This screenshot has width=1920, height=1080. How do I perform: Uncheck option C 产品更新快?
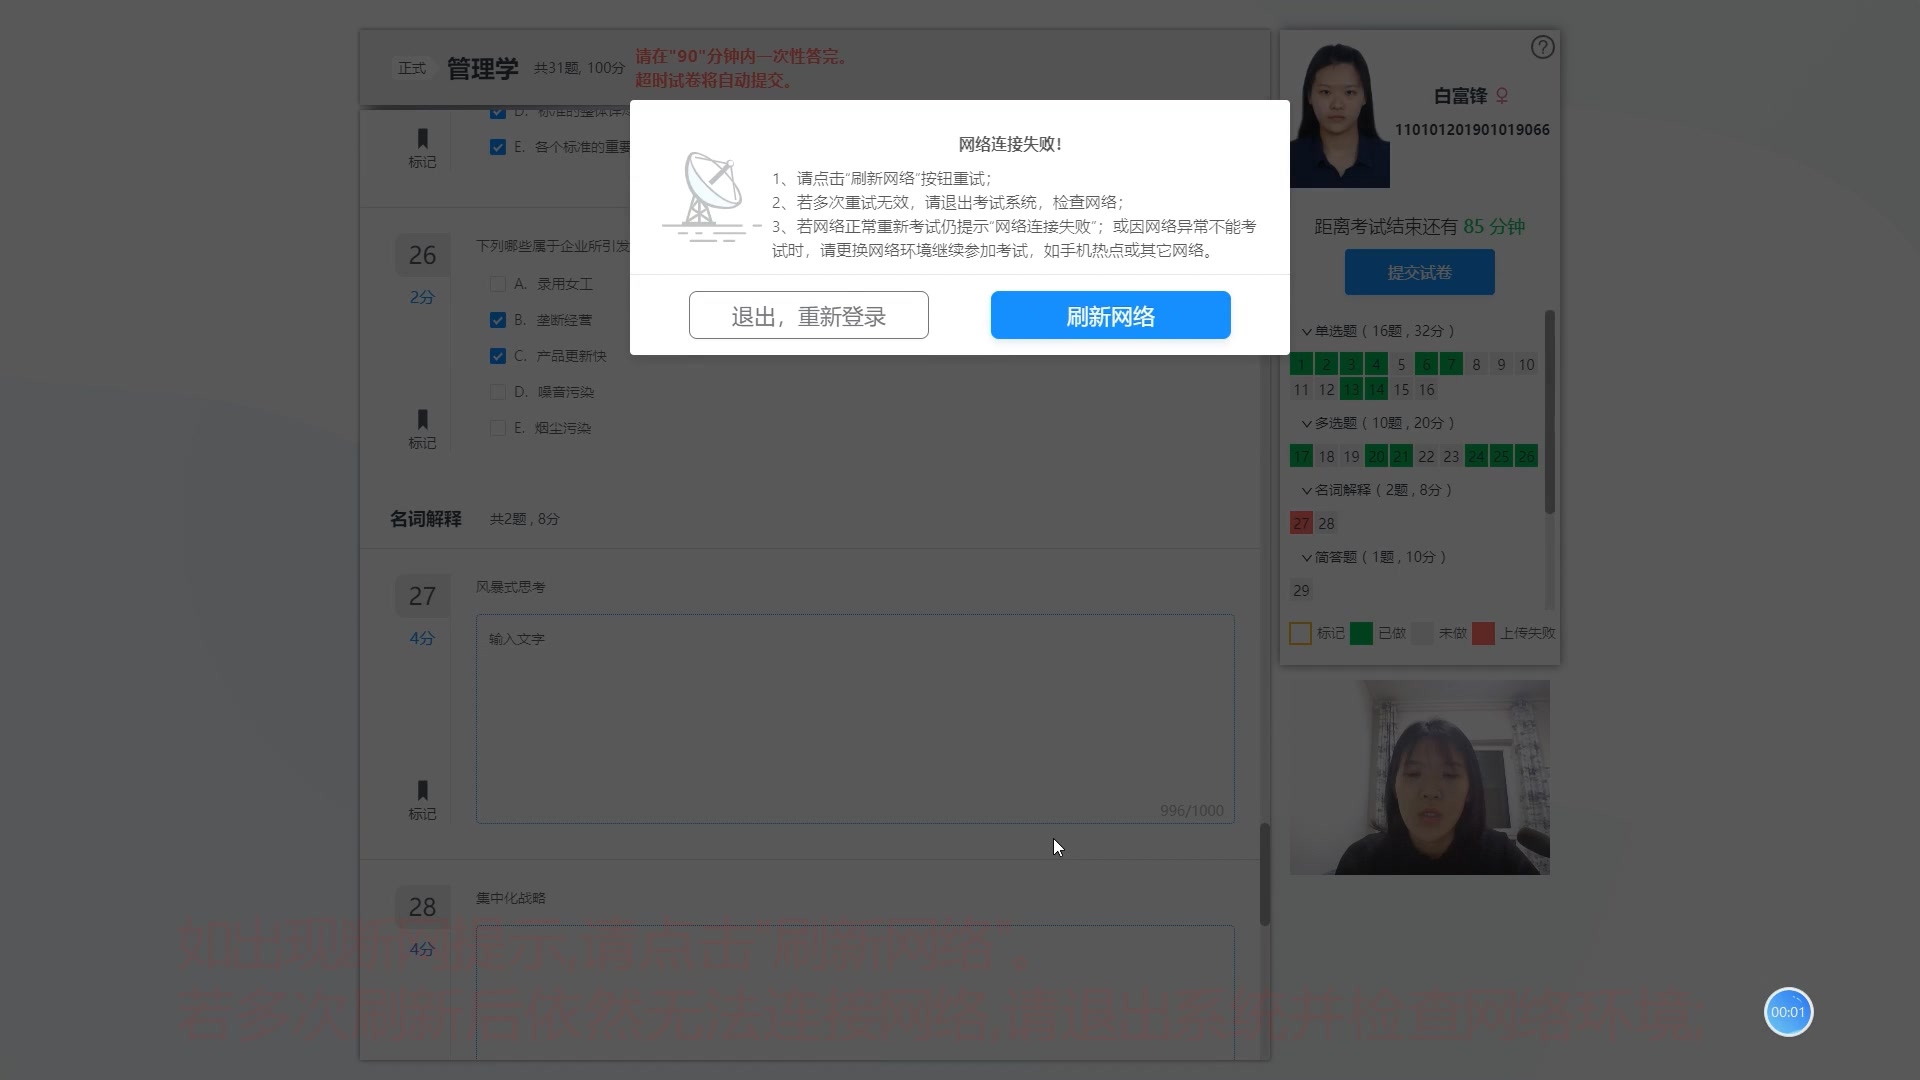point(498,355)
